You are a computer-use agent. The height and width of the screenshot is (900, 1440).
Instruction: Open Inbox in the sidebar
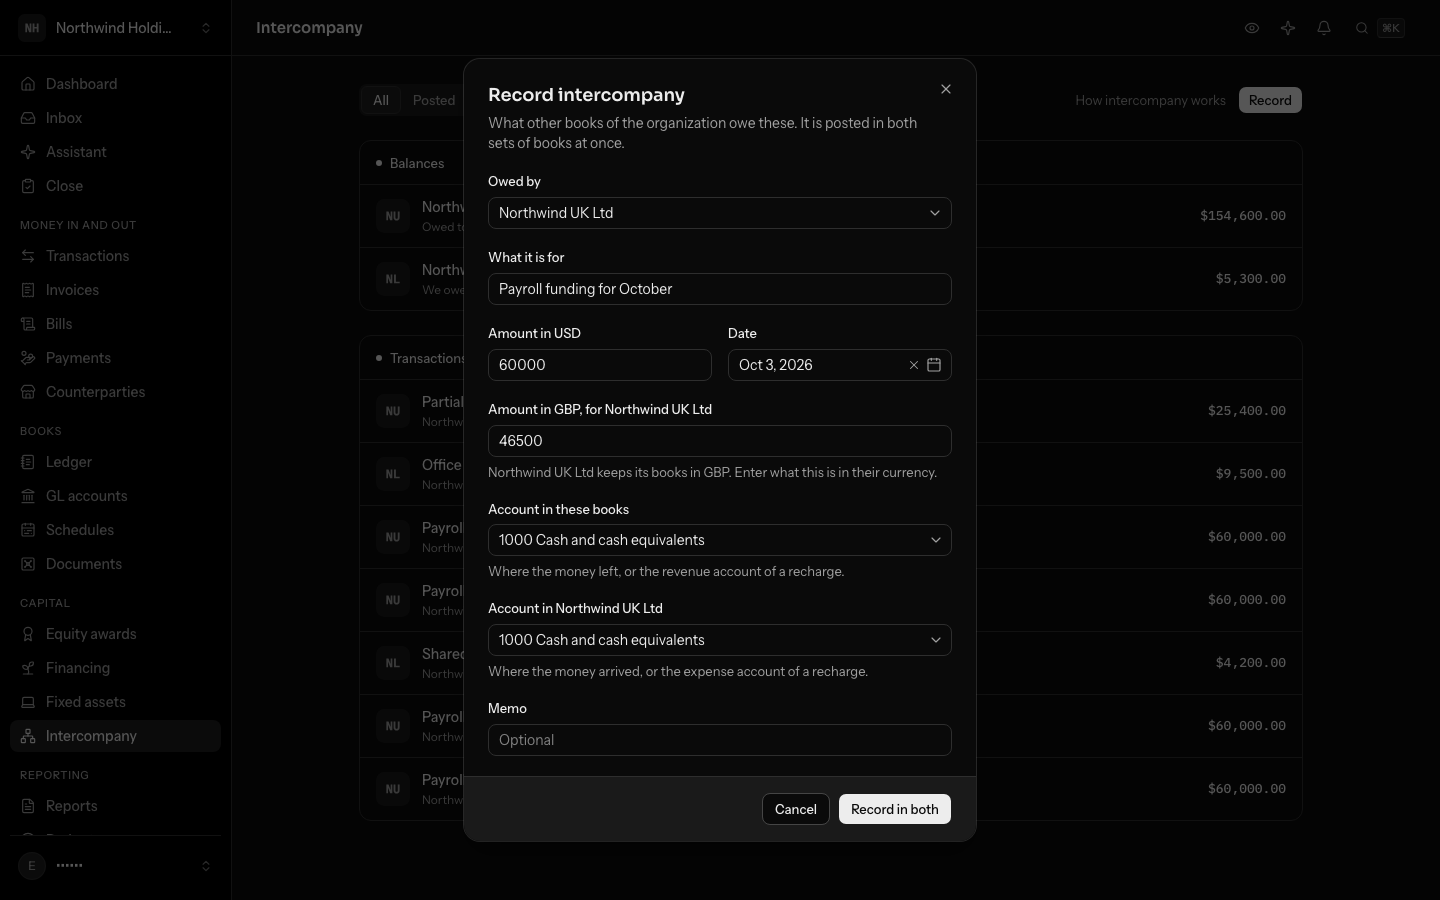(x=115, y=118)
